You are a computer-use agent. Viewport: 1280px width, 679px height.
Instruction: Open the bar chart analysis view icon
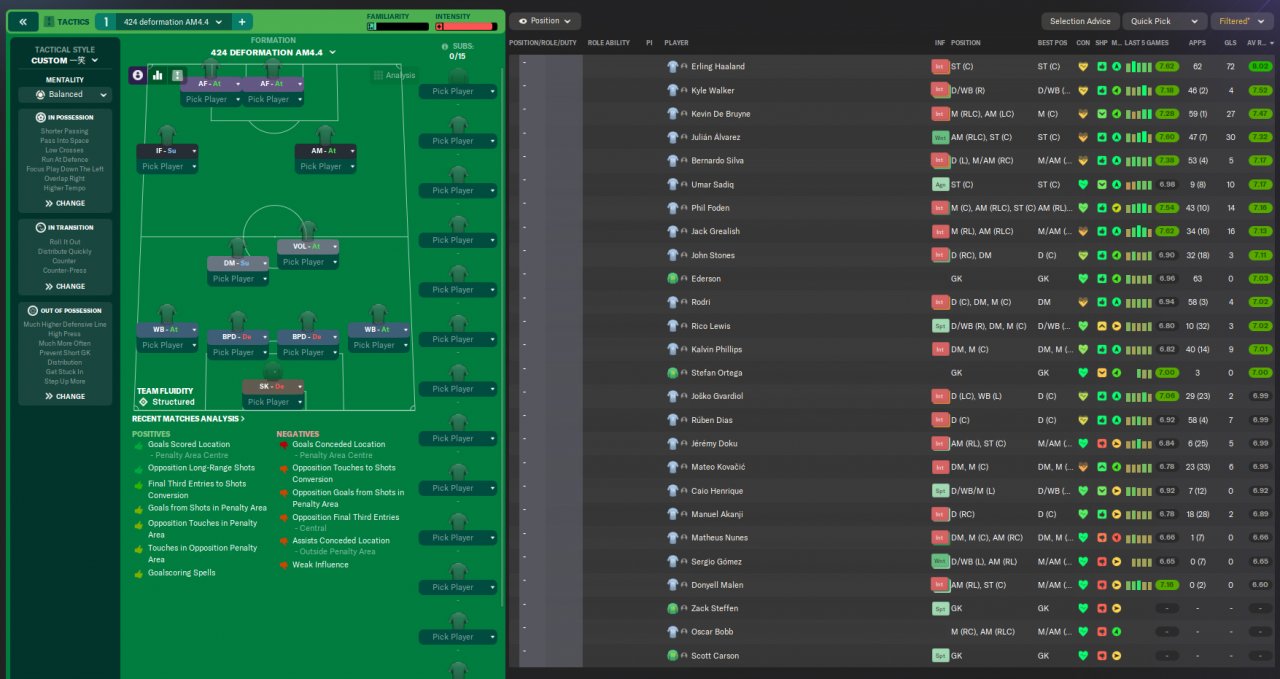[x=157, y=75]
